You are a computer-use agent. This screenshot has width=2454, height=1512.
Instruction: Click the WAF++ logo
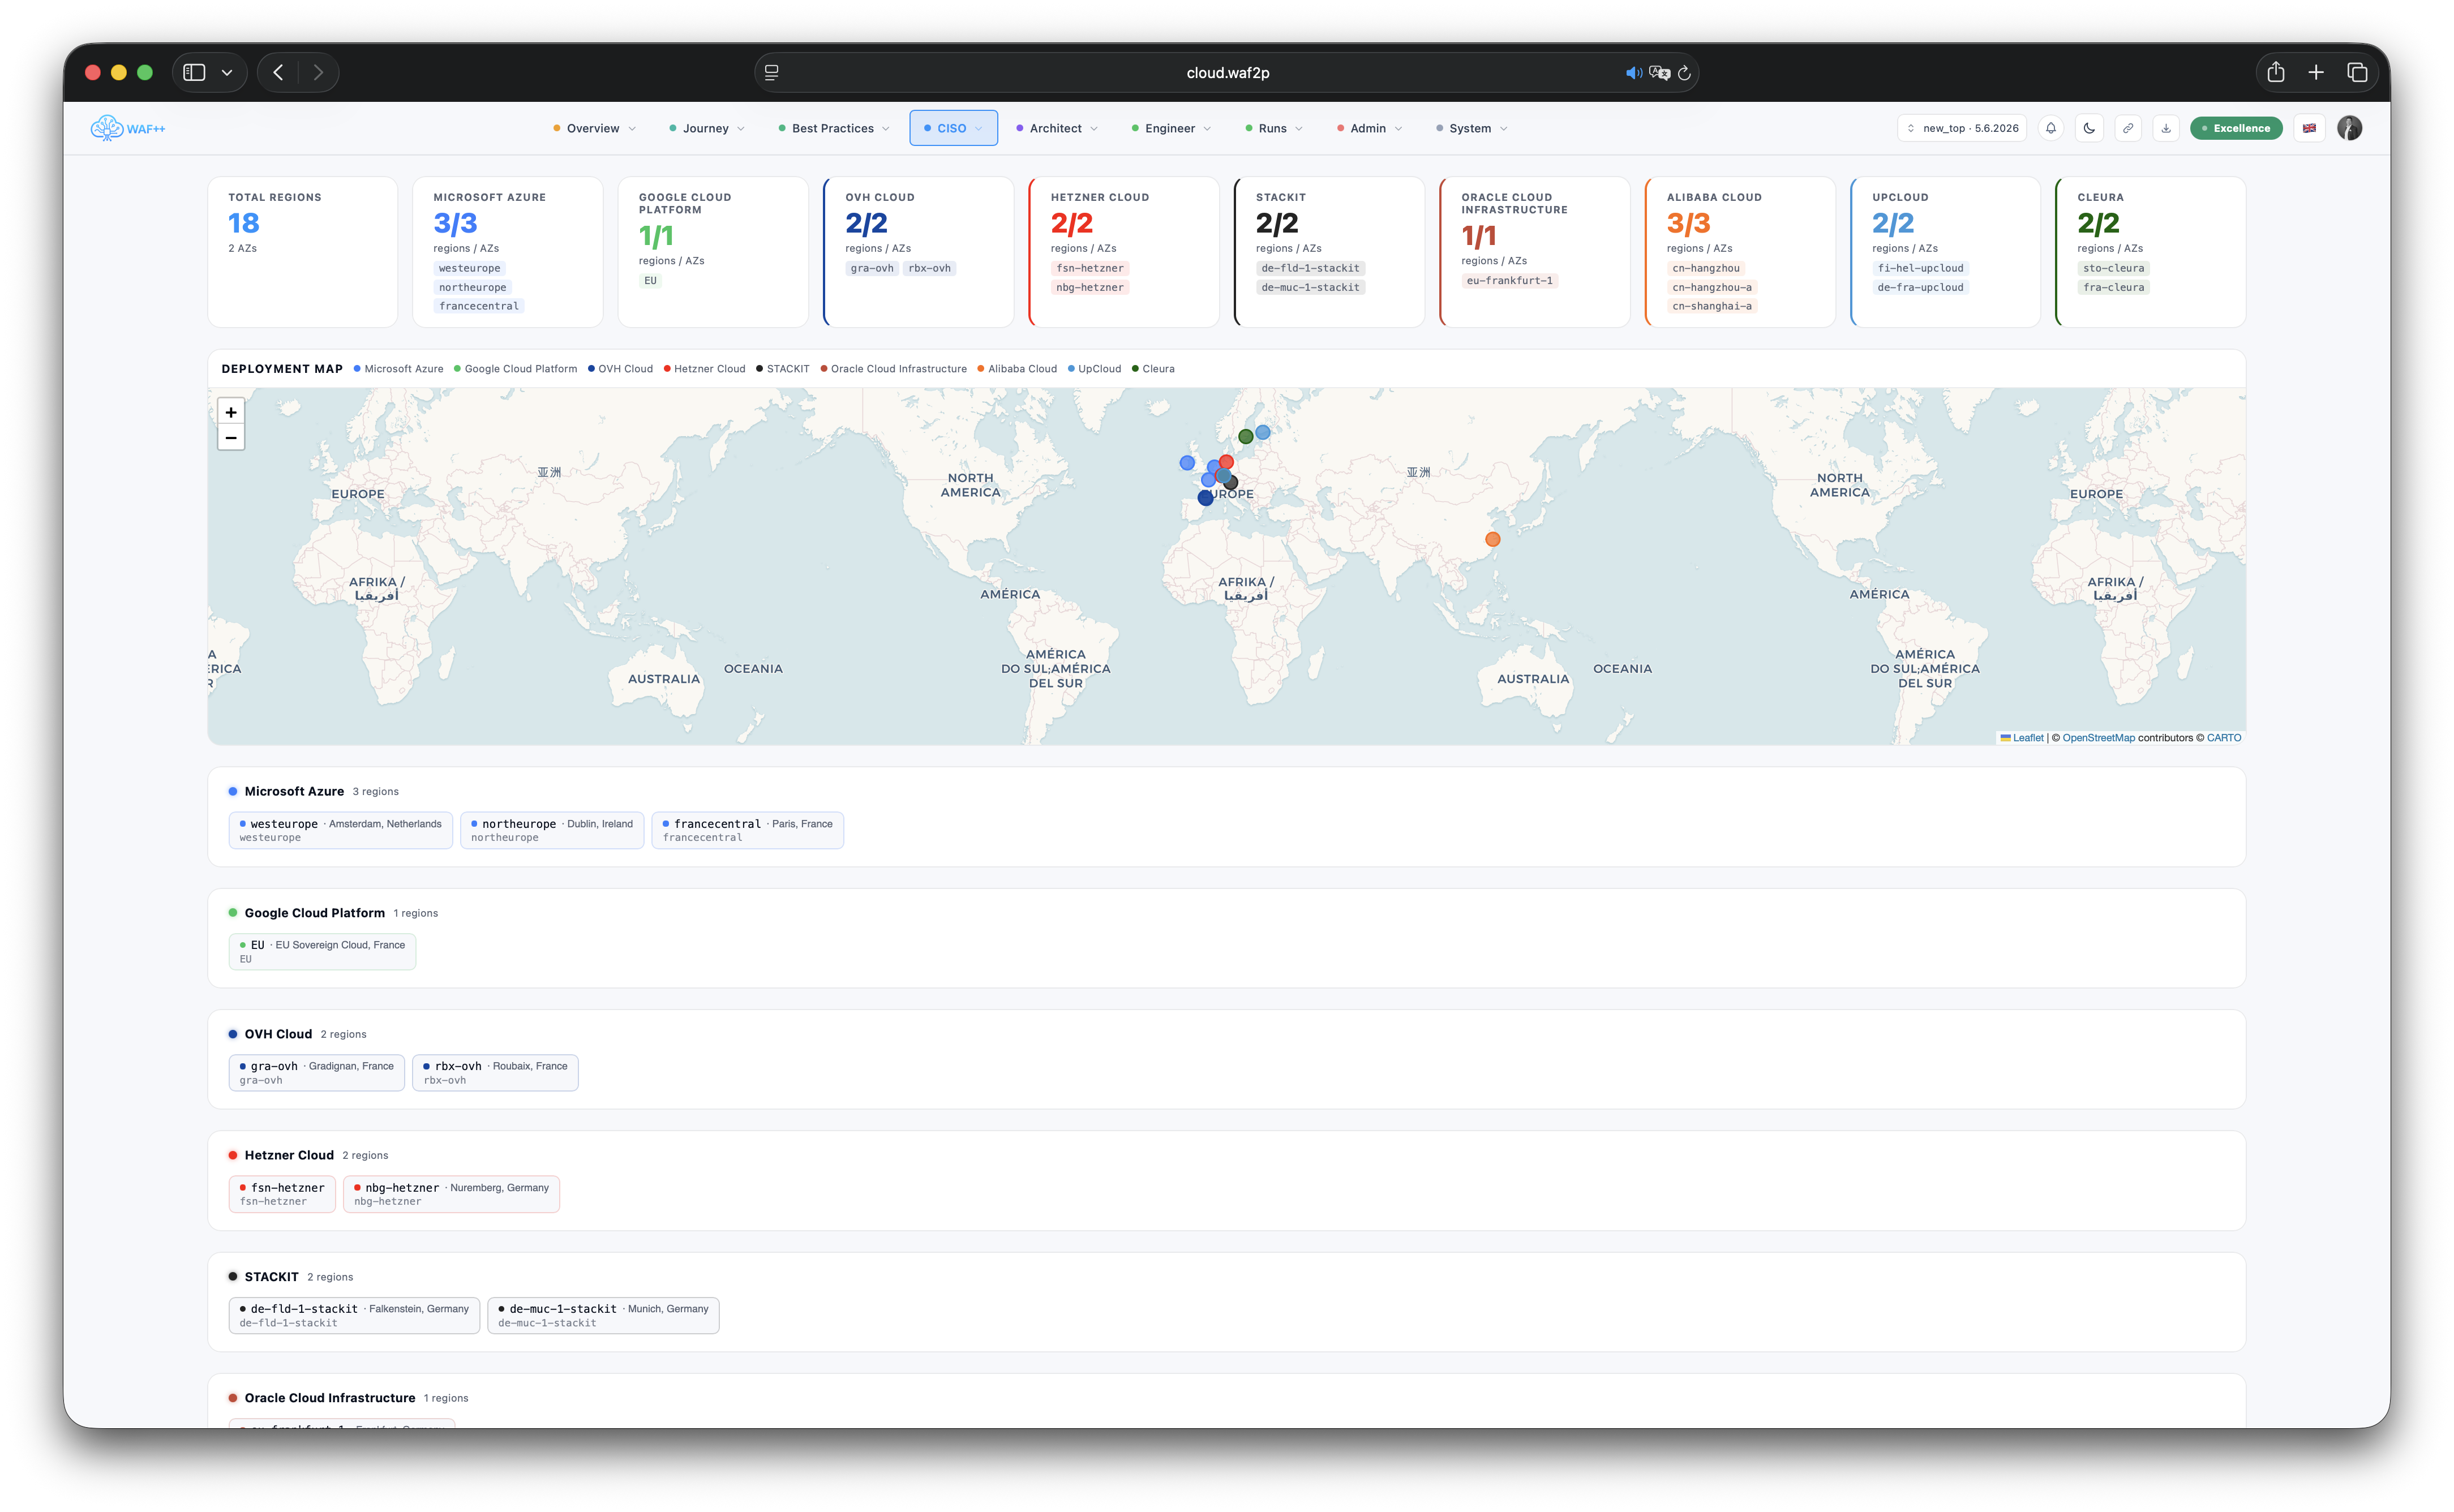[128, 128]
